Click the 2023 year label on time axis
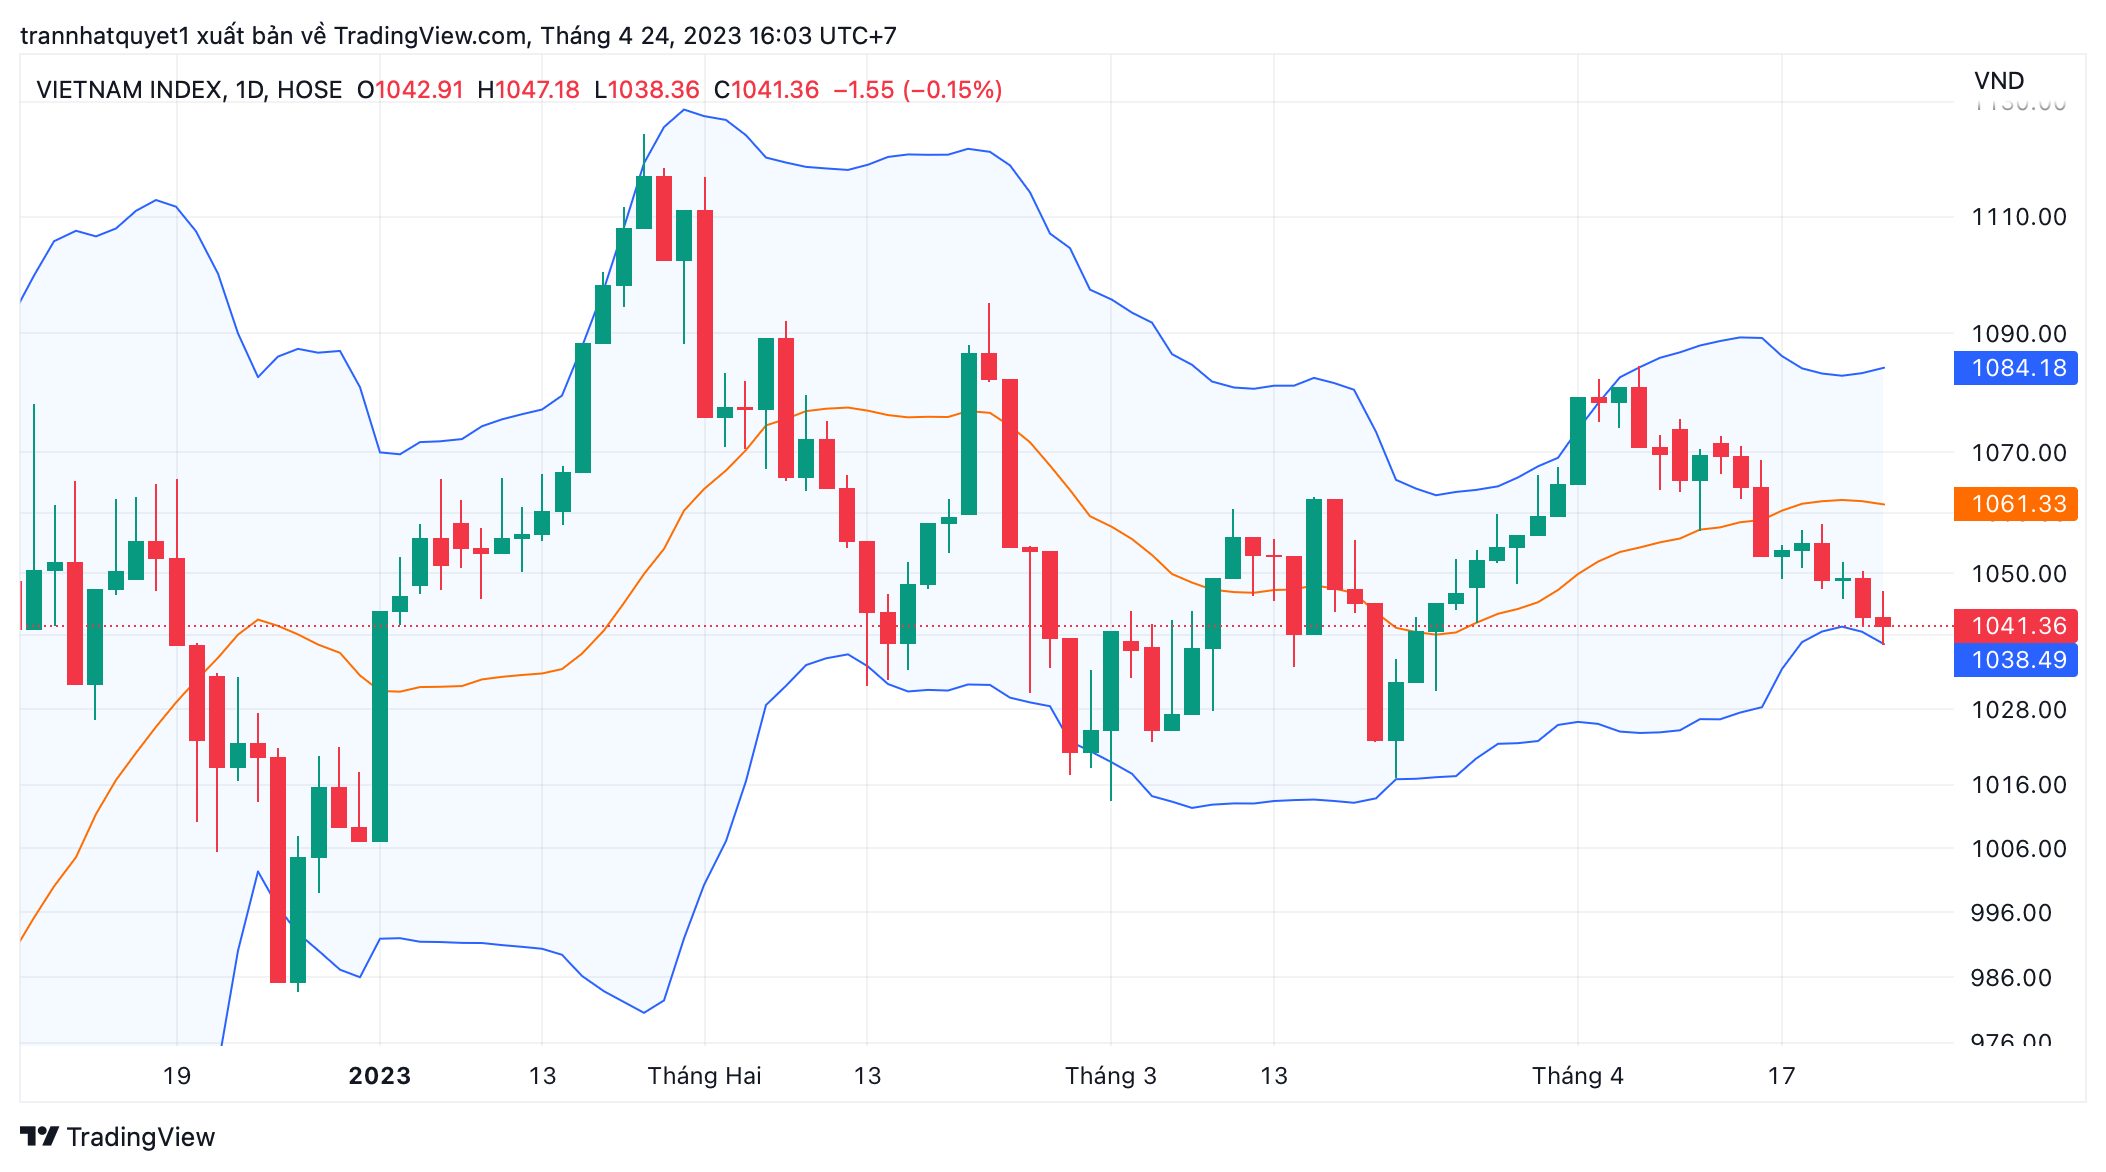 [x=380, y=1076]
